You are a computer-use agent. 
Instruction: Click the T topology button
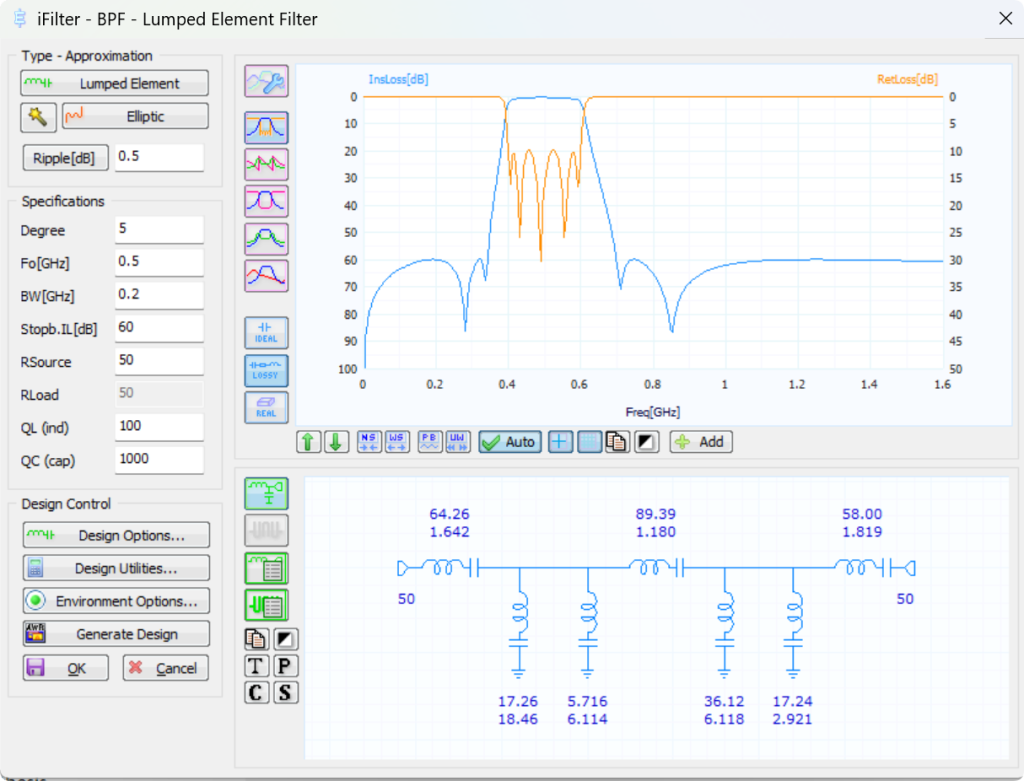coord(256,665)
